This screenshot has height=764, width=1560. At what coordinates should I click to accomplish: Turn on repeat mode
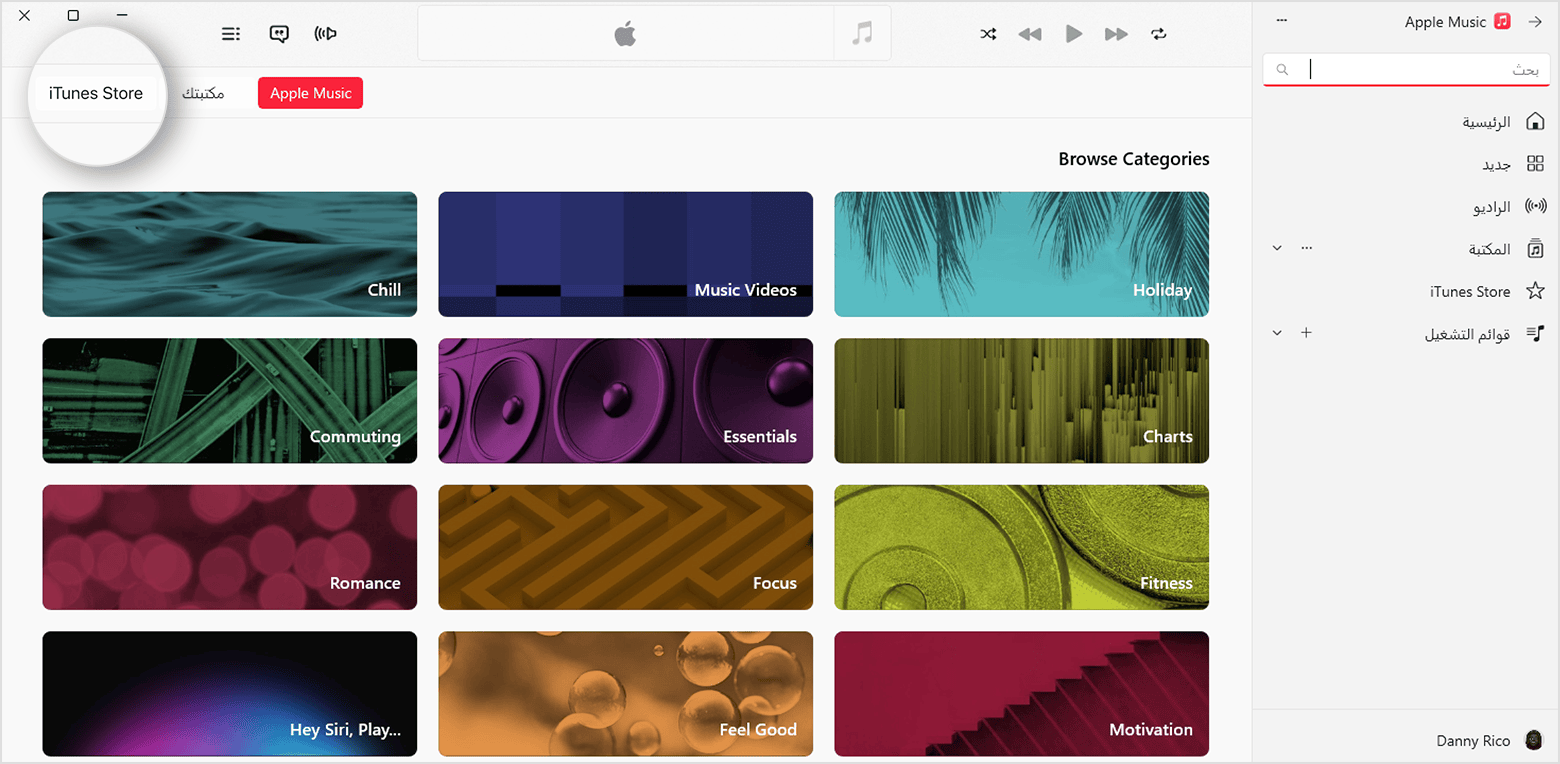(x=1159, y=33)
